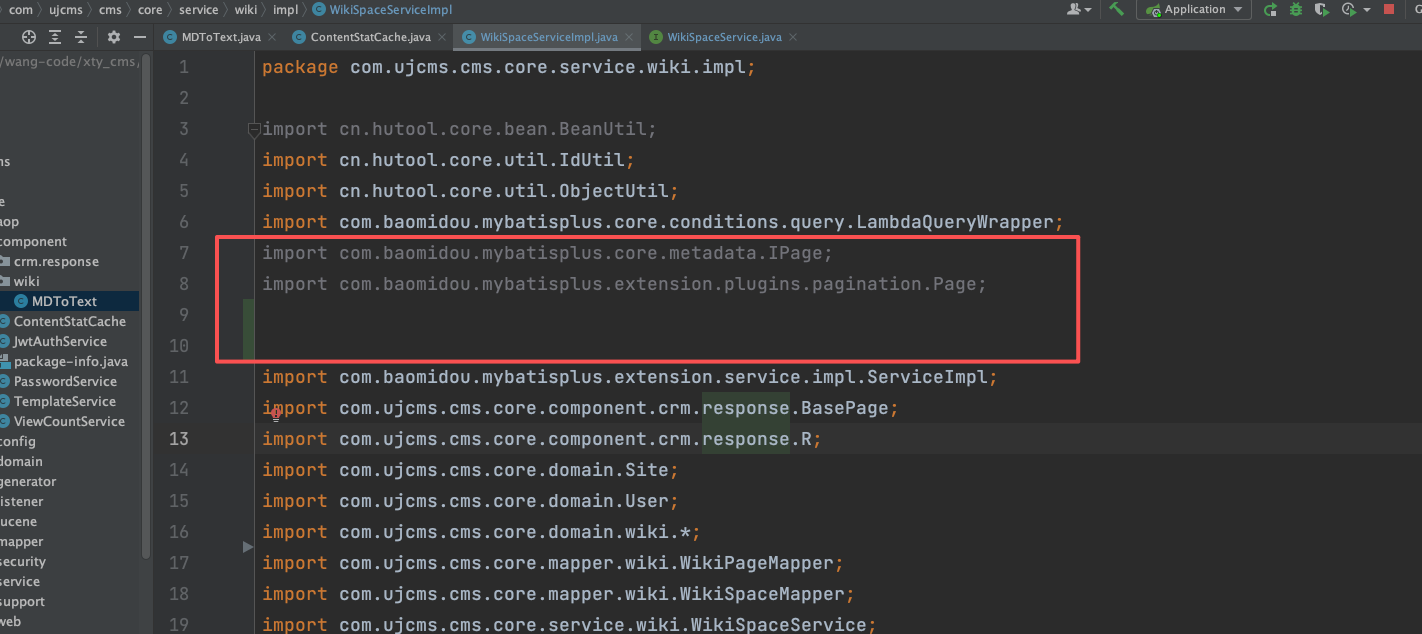Click on the response.R import line
This screenshot has width=1422, height=634.
pyautogui.click(x=542, y=439)
